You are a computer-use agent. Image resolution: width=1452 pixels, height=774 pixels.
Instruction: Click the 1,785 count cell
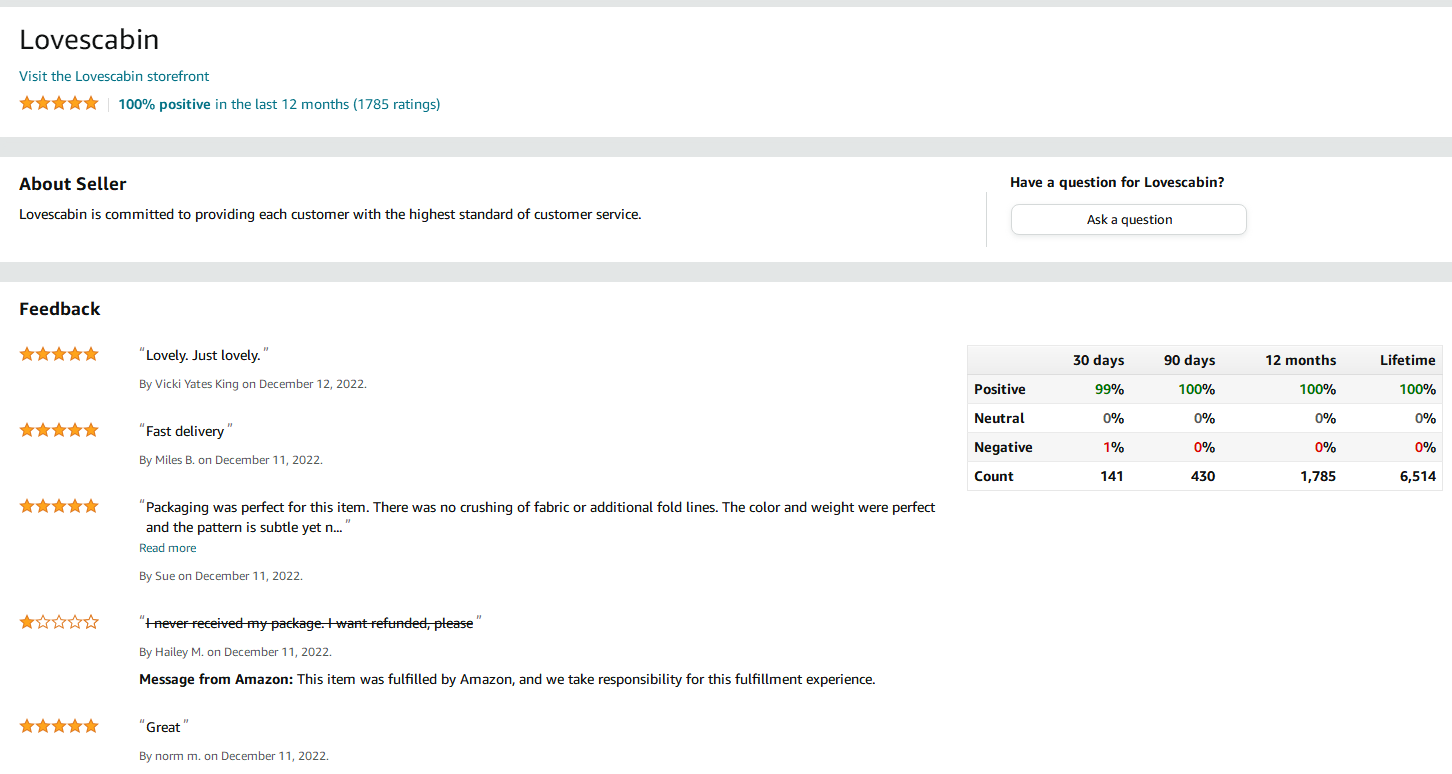pos(1318,476)
